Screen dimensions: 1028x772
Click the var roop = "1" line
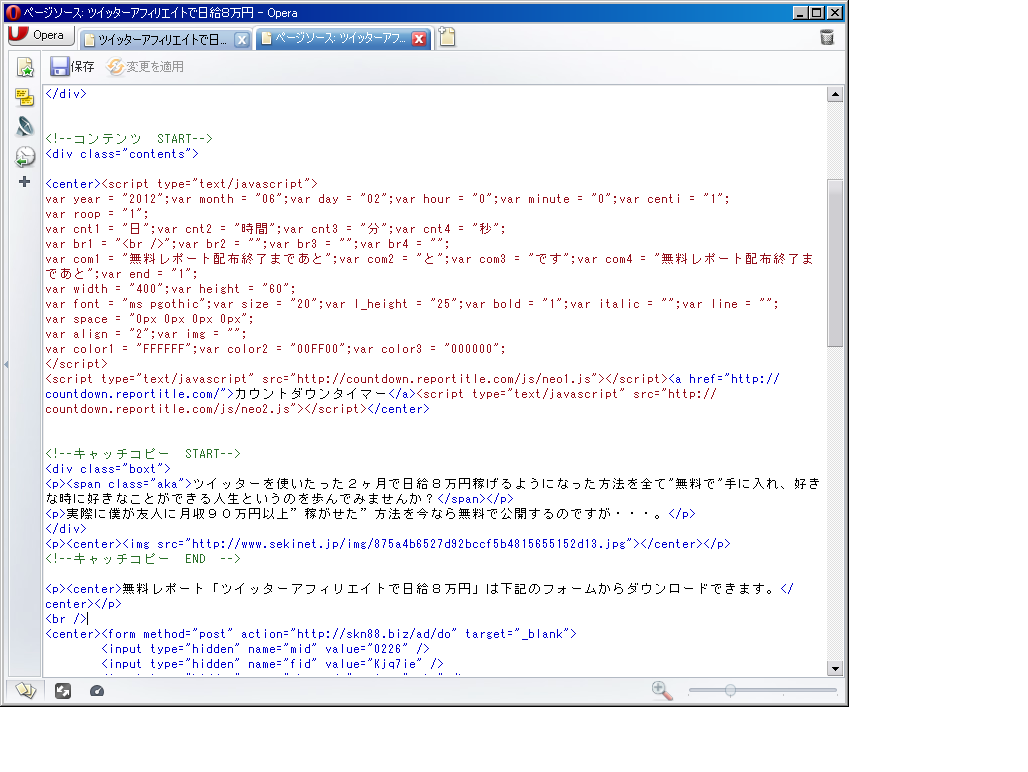(97, 214)
